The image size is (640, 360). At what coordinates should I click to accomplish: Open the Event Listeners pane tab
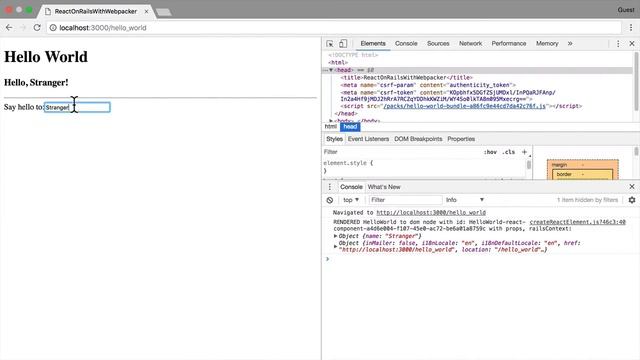click(368, 139)
